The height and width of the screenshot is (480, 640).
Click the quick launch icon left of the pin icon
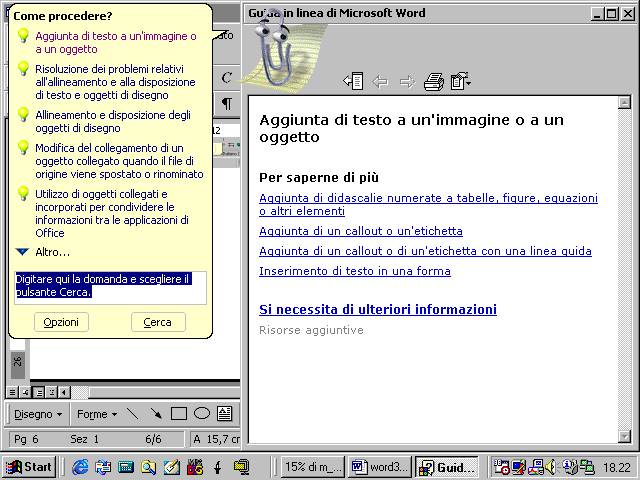pos(195,467)
